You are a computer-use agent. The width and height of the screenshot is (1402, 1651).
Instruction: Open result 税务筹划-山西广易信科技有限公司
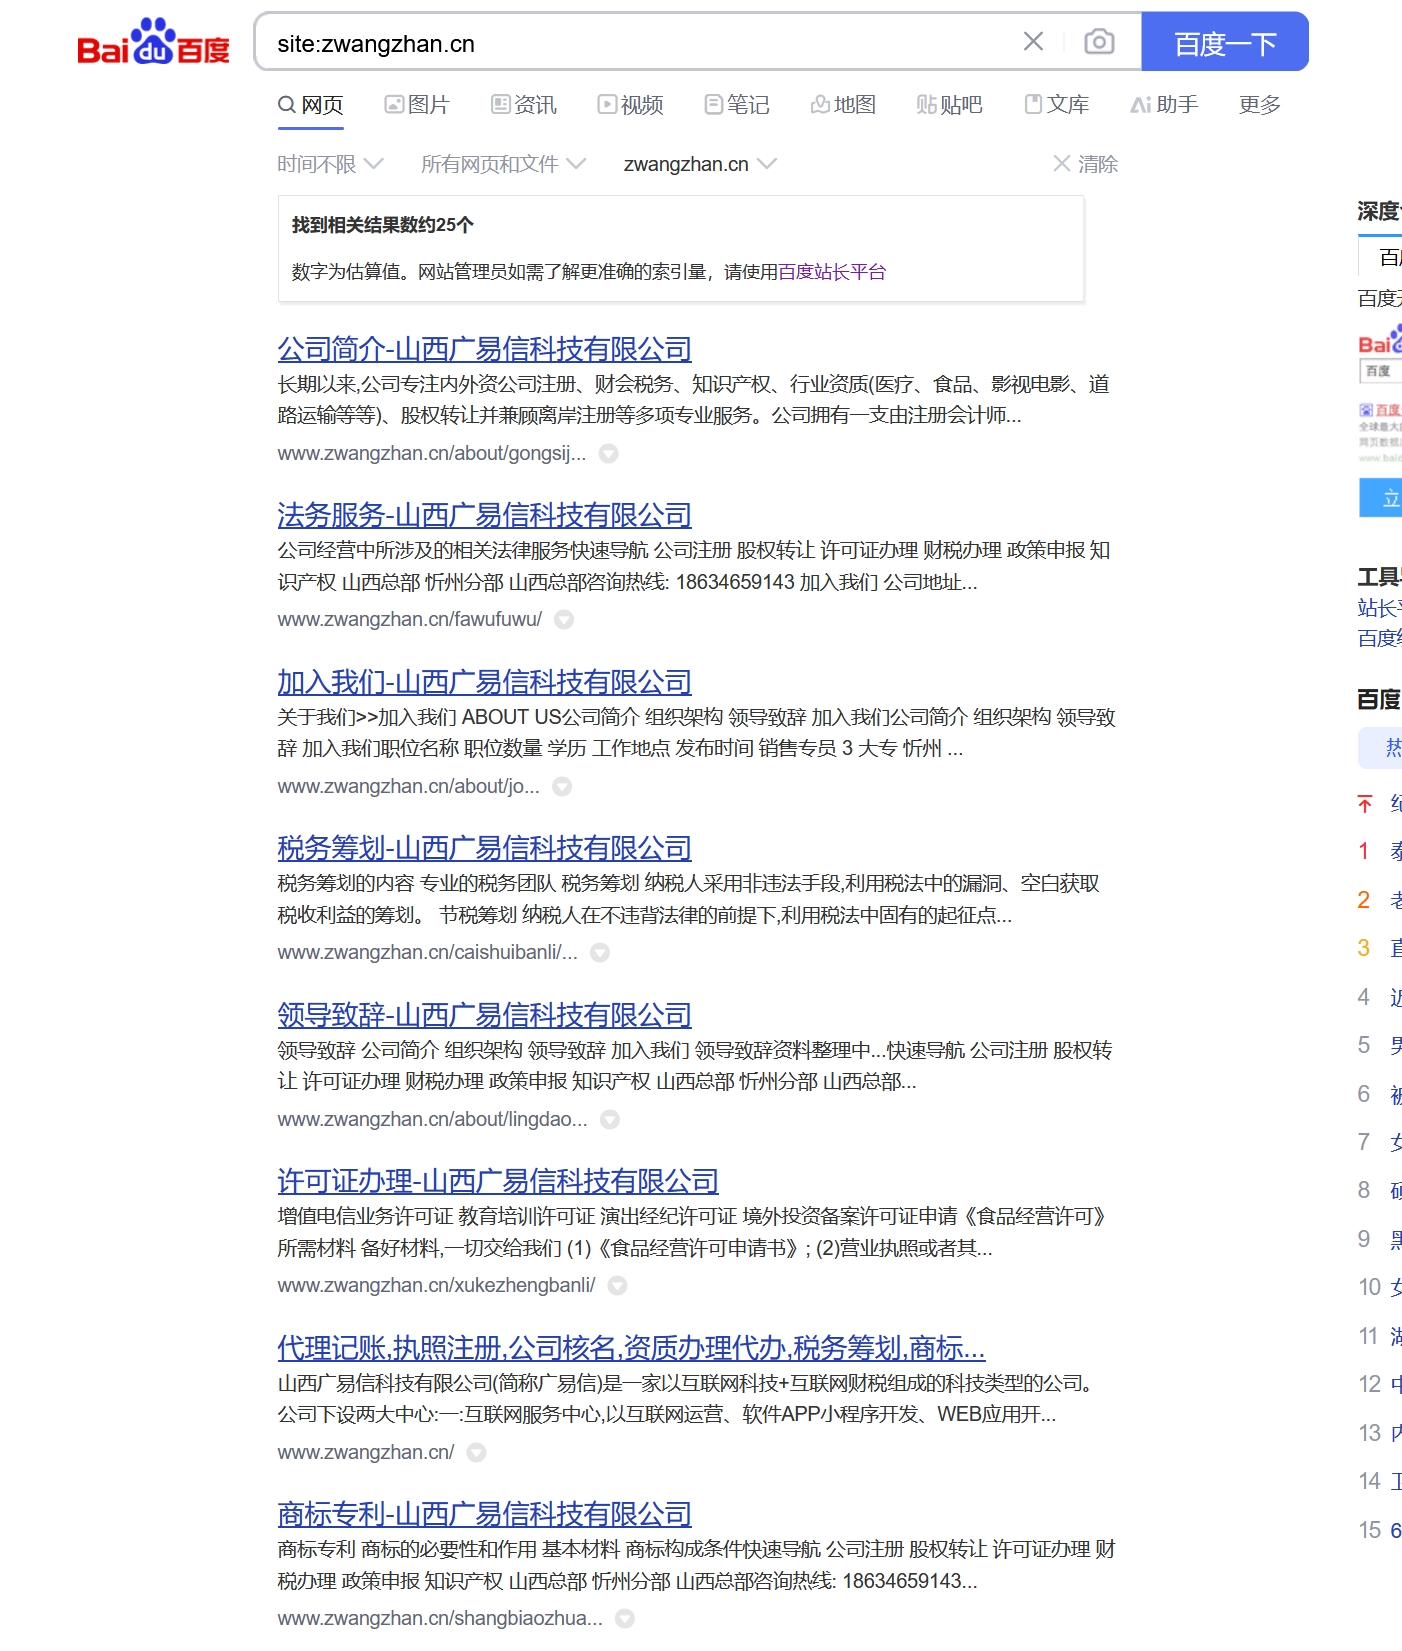[x=485, y=848]
